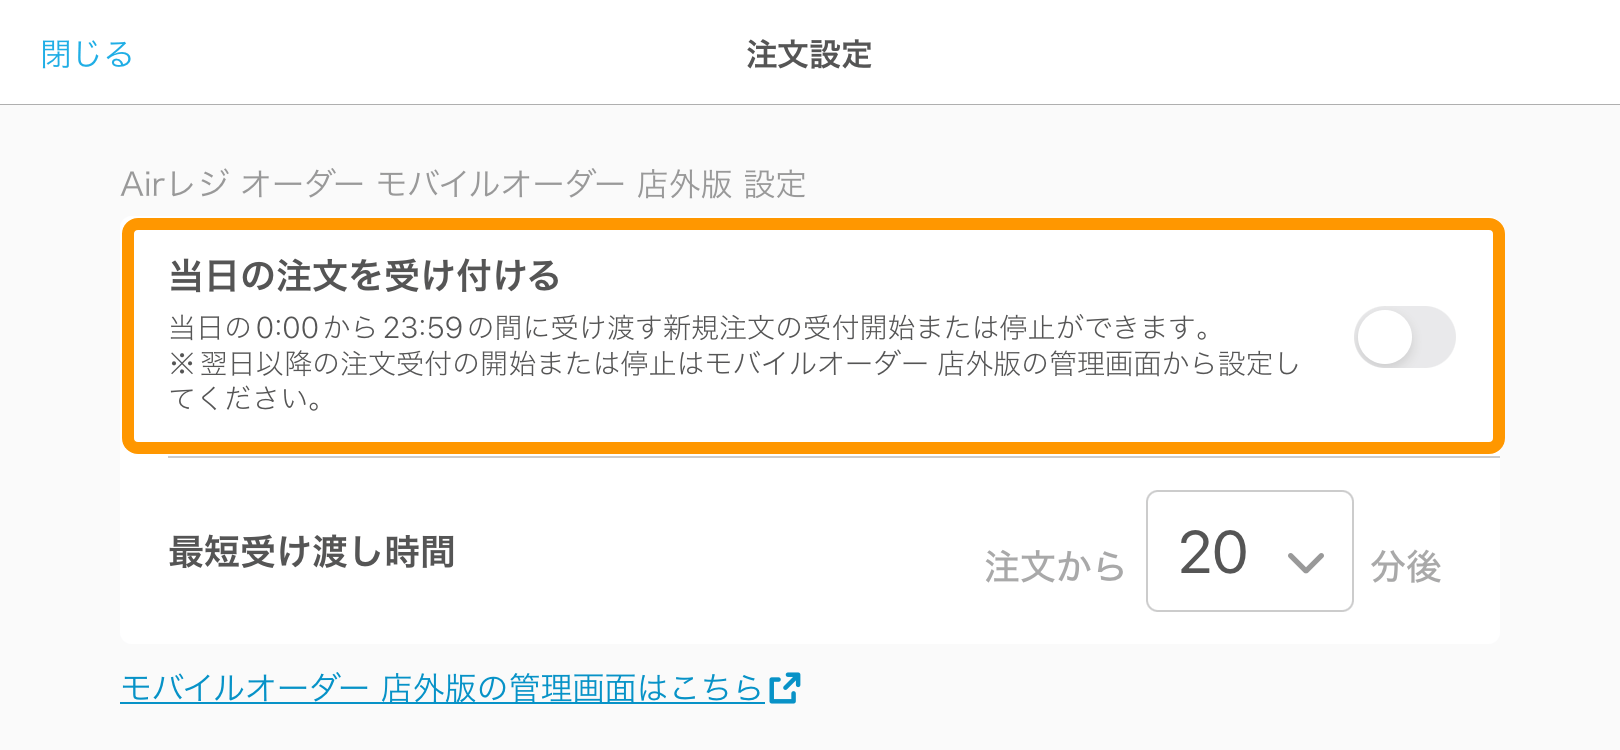The image size is (1620, 750).
Task: Click the external link icon beside the management link
Action: pyautogui.click(x=785, y=688)
